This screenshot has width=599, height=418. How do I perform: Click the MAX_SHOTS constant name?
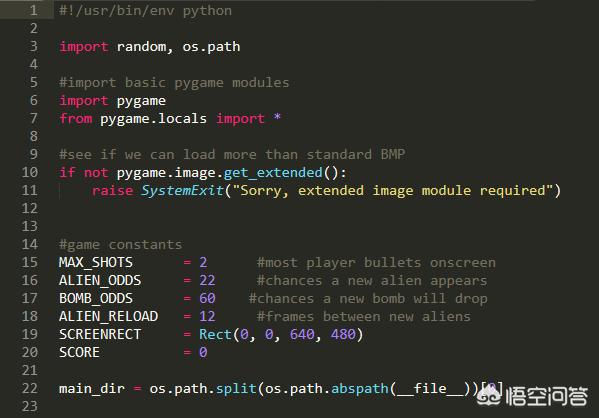pos(96,262)
